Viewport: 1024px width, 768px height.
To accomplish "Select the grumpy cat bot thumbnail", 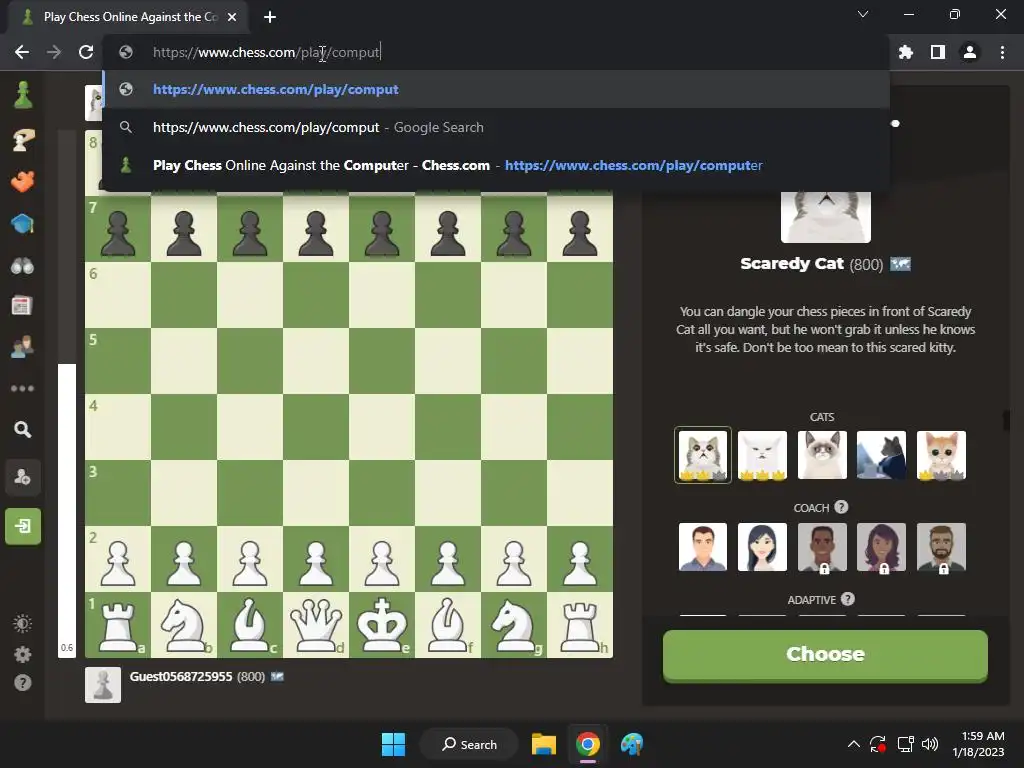I will pos(822,455).
